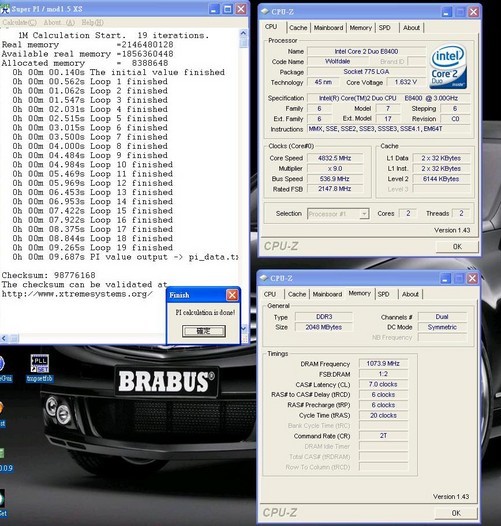Click the memory Size value 2048 MBytes
Viewport: 501px width, 526px height.
324,327
